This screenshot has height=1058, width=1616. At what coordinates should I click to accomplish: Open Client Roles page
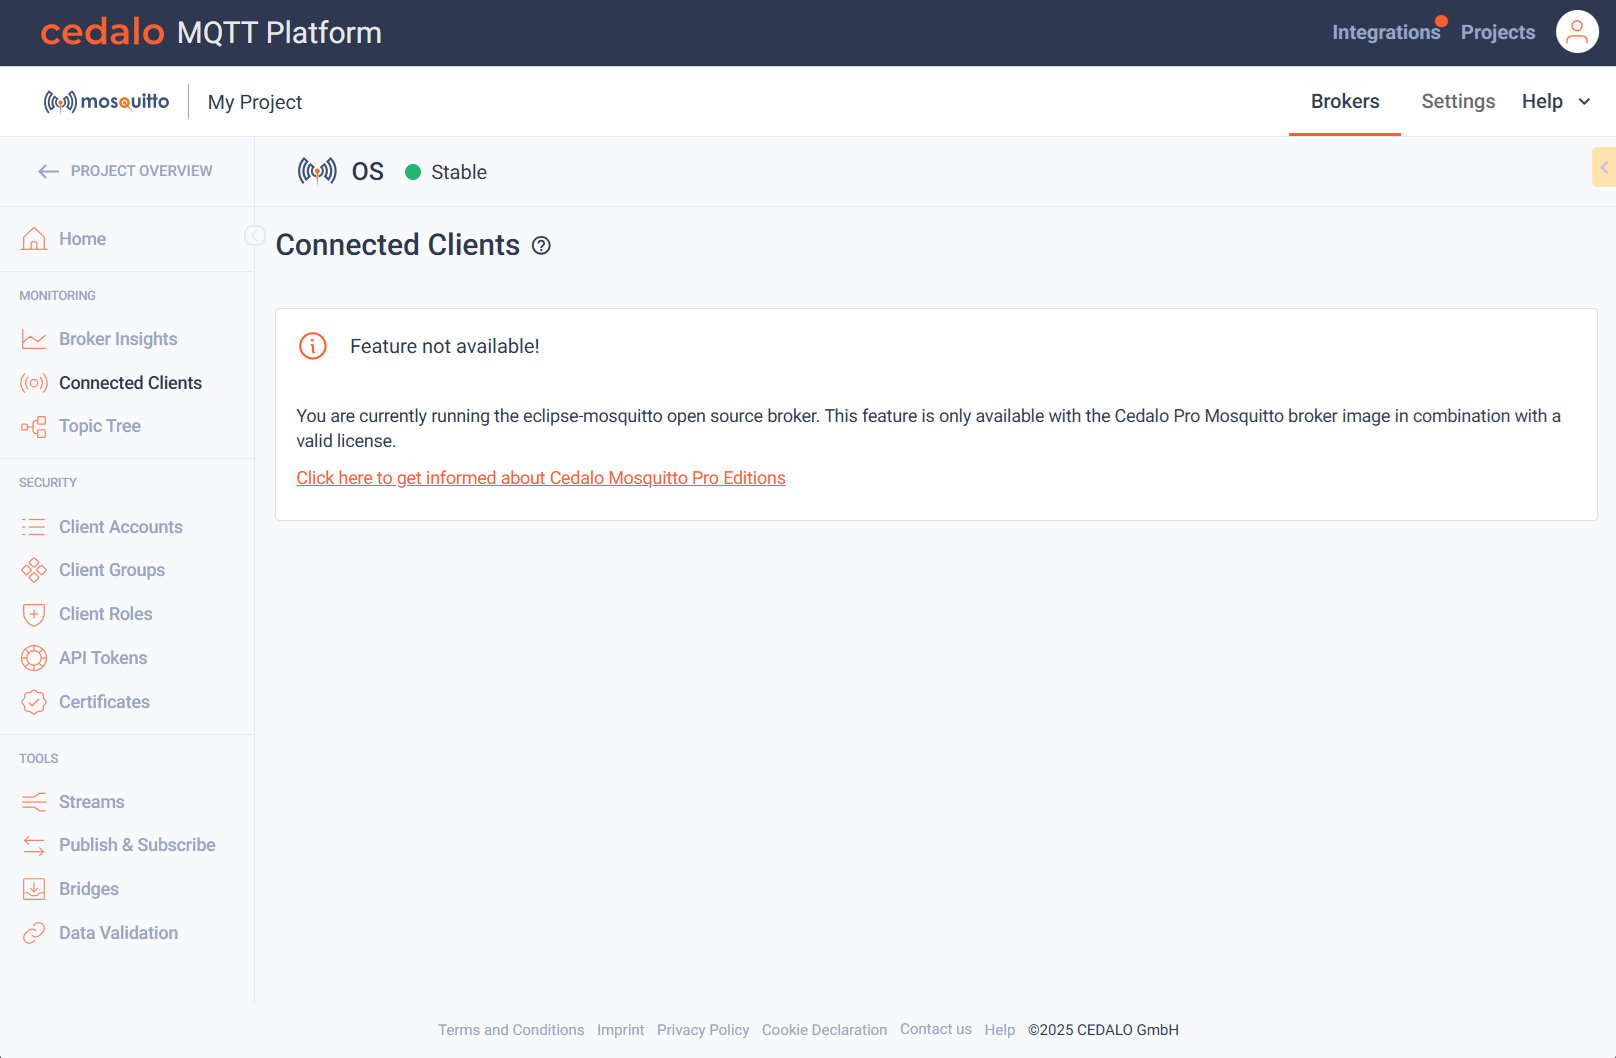(106, 614)
